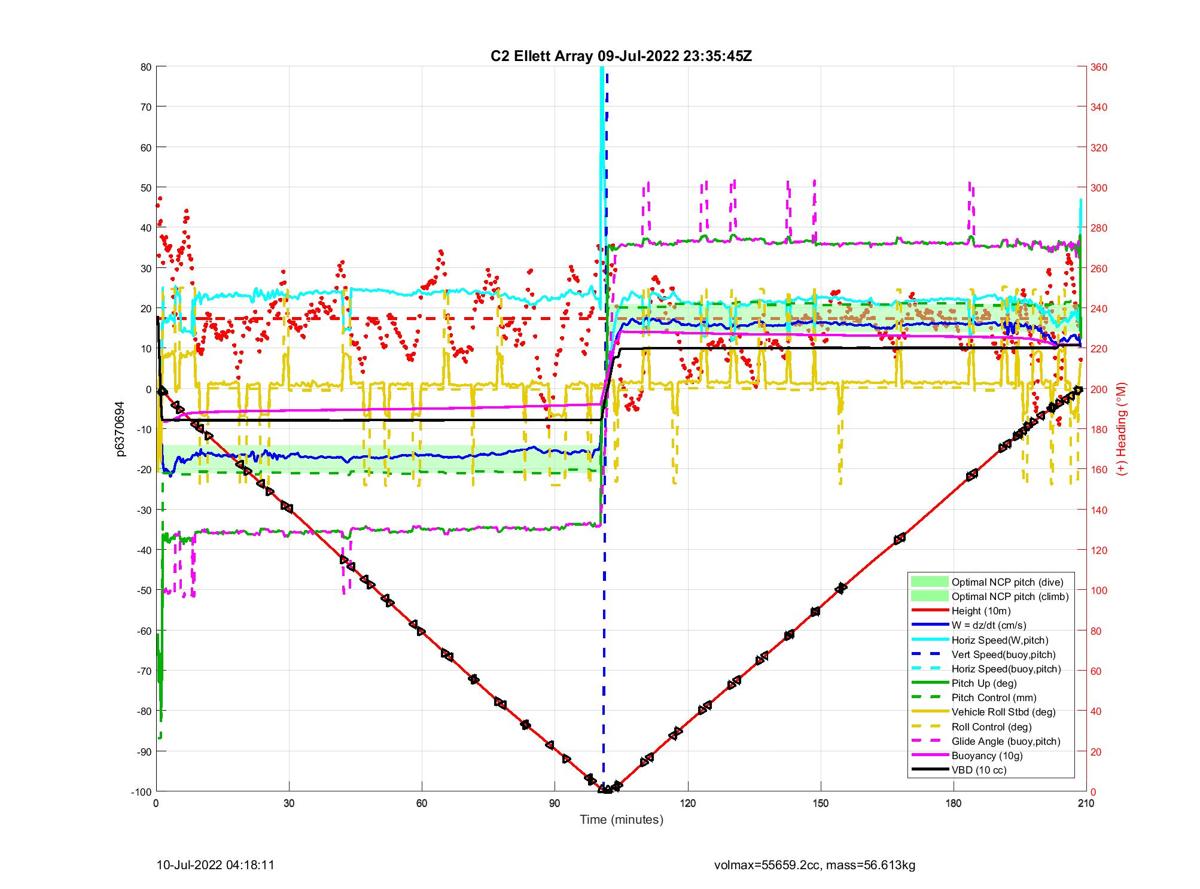This screenshot has width=1200, height=889.
Task: Click the x-axis tick label "120"
Action: [x=687, y=803]
